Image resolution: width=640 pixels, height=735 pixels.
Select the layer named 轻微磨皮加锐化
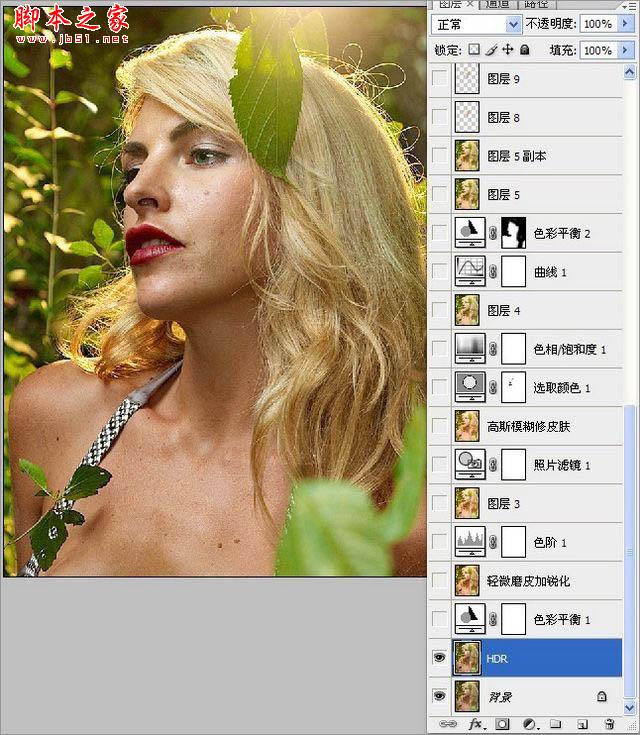click(528, 581)
